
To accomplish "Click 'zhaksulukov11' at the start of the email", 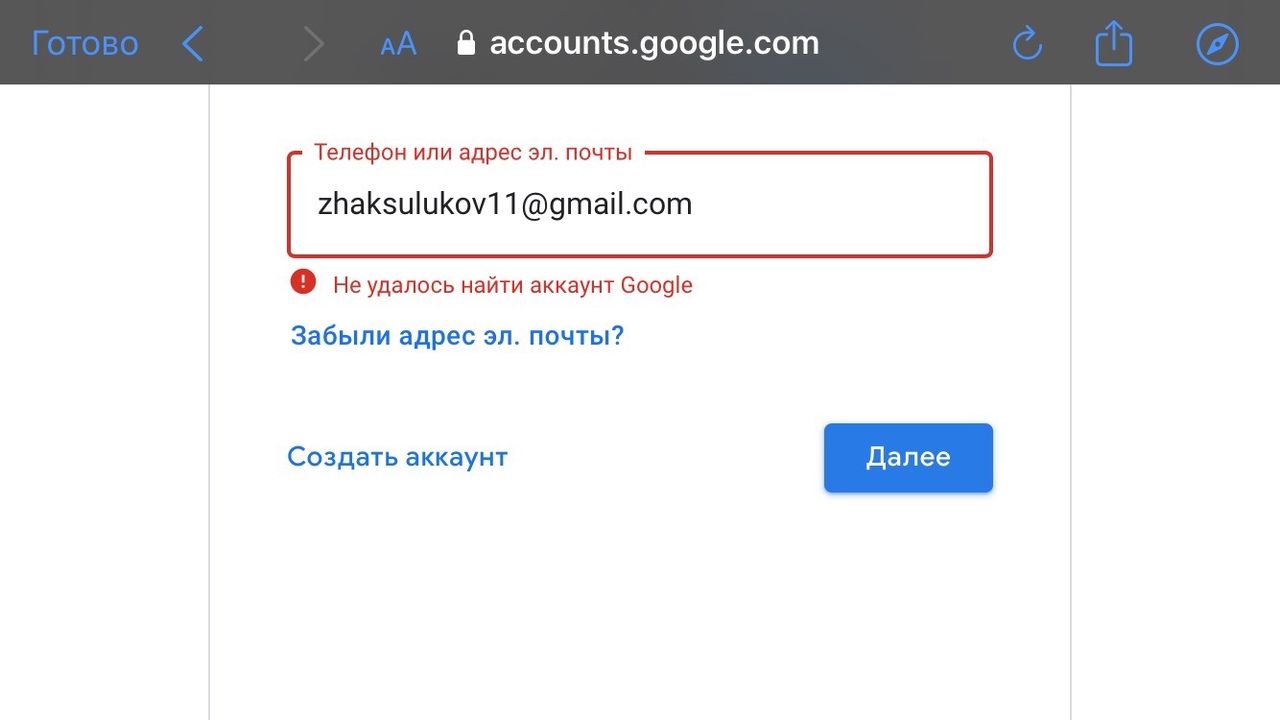I will click(416, 205).
